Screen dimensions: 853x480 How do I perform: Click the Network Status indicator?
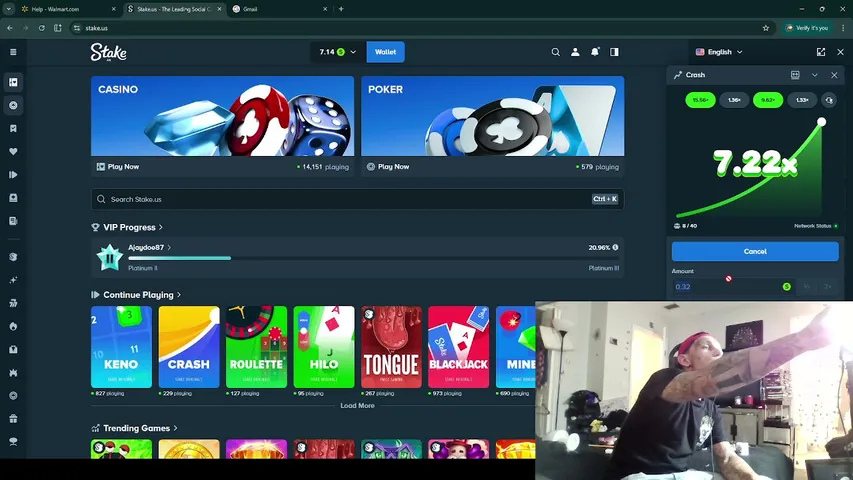[816, 226]
